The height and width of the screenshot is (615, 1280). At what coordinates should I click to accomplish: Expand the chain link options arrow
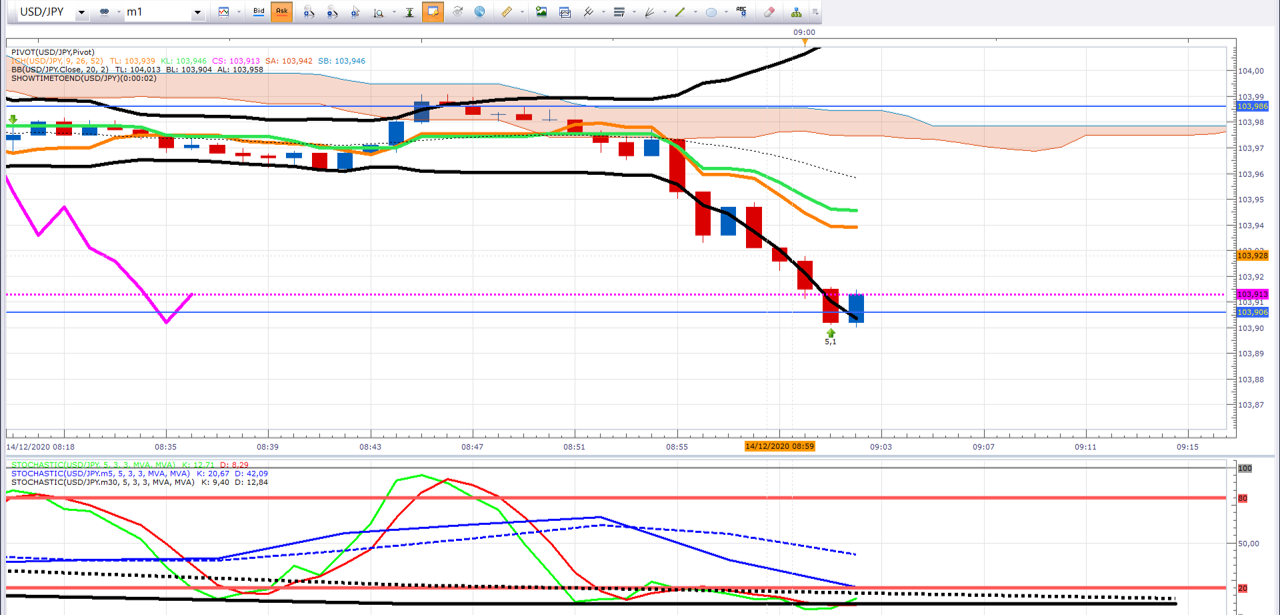(x=118, y=12)
